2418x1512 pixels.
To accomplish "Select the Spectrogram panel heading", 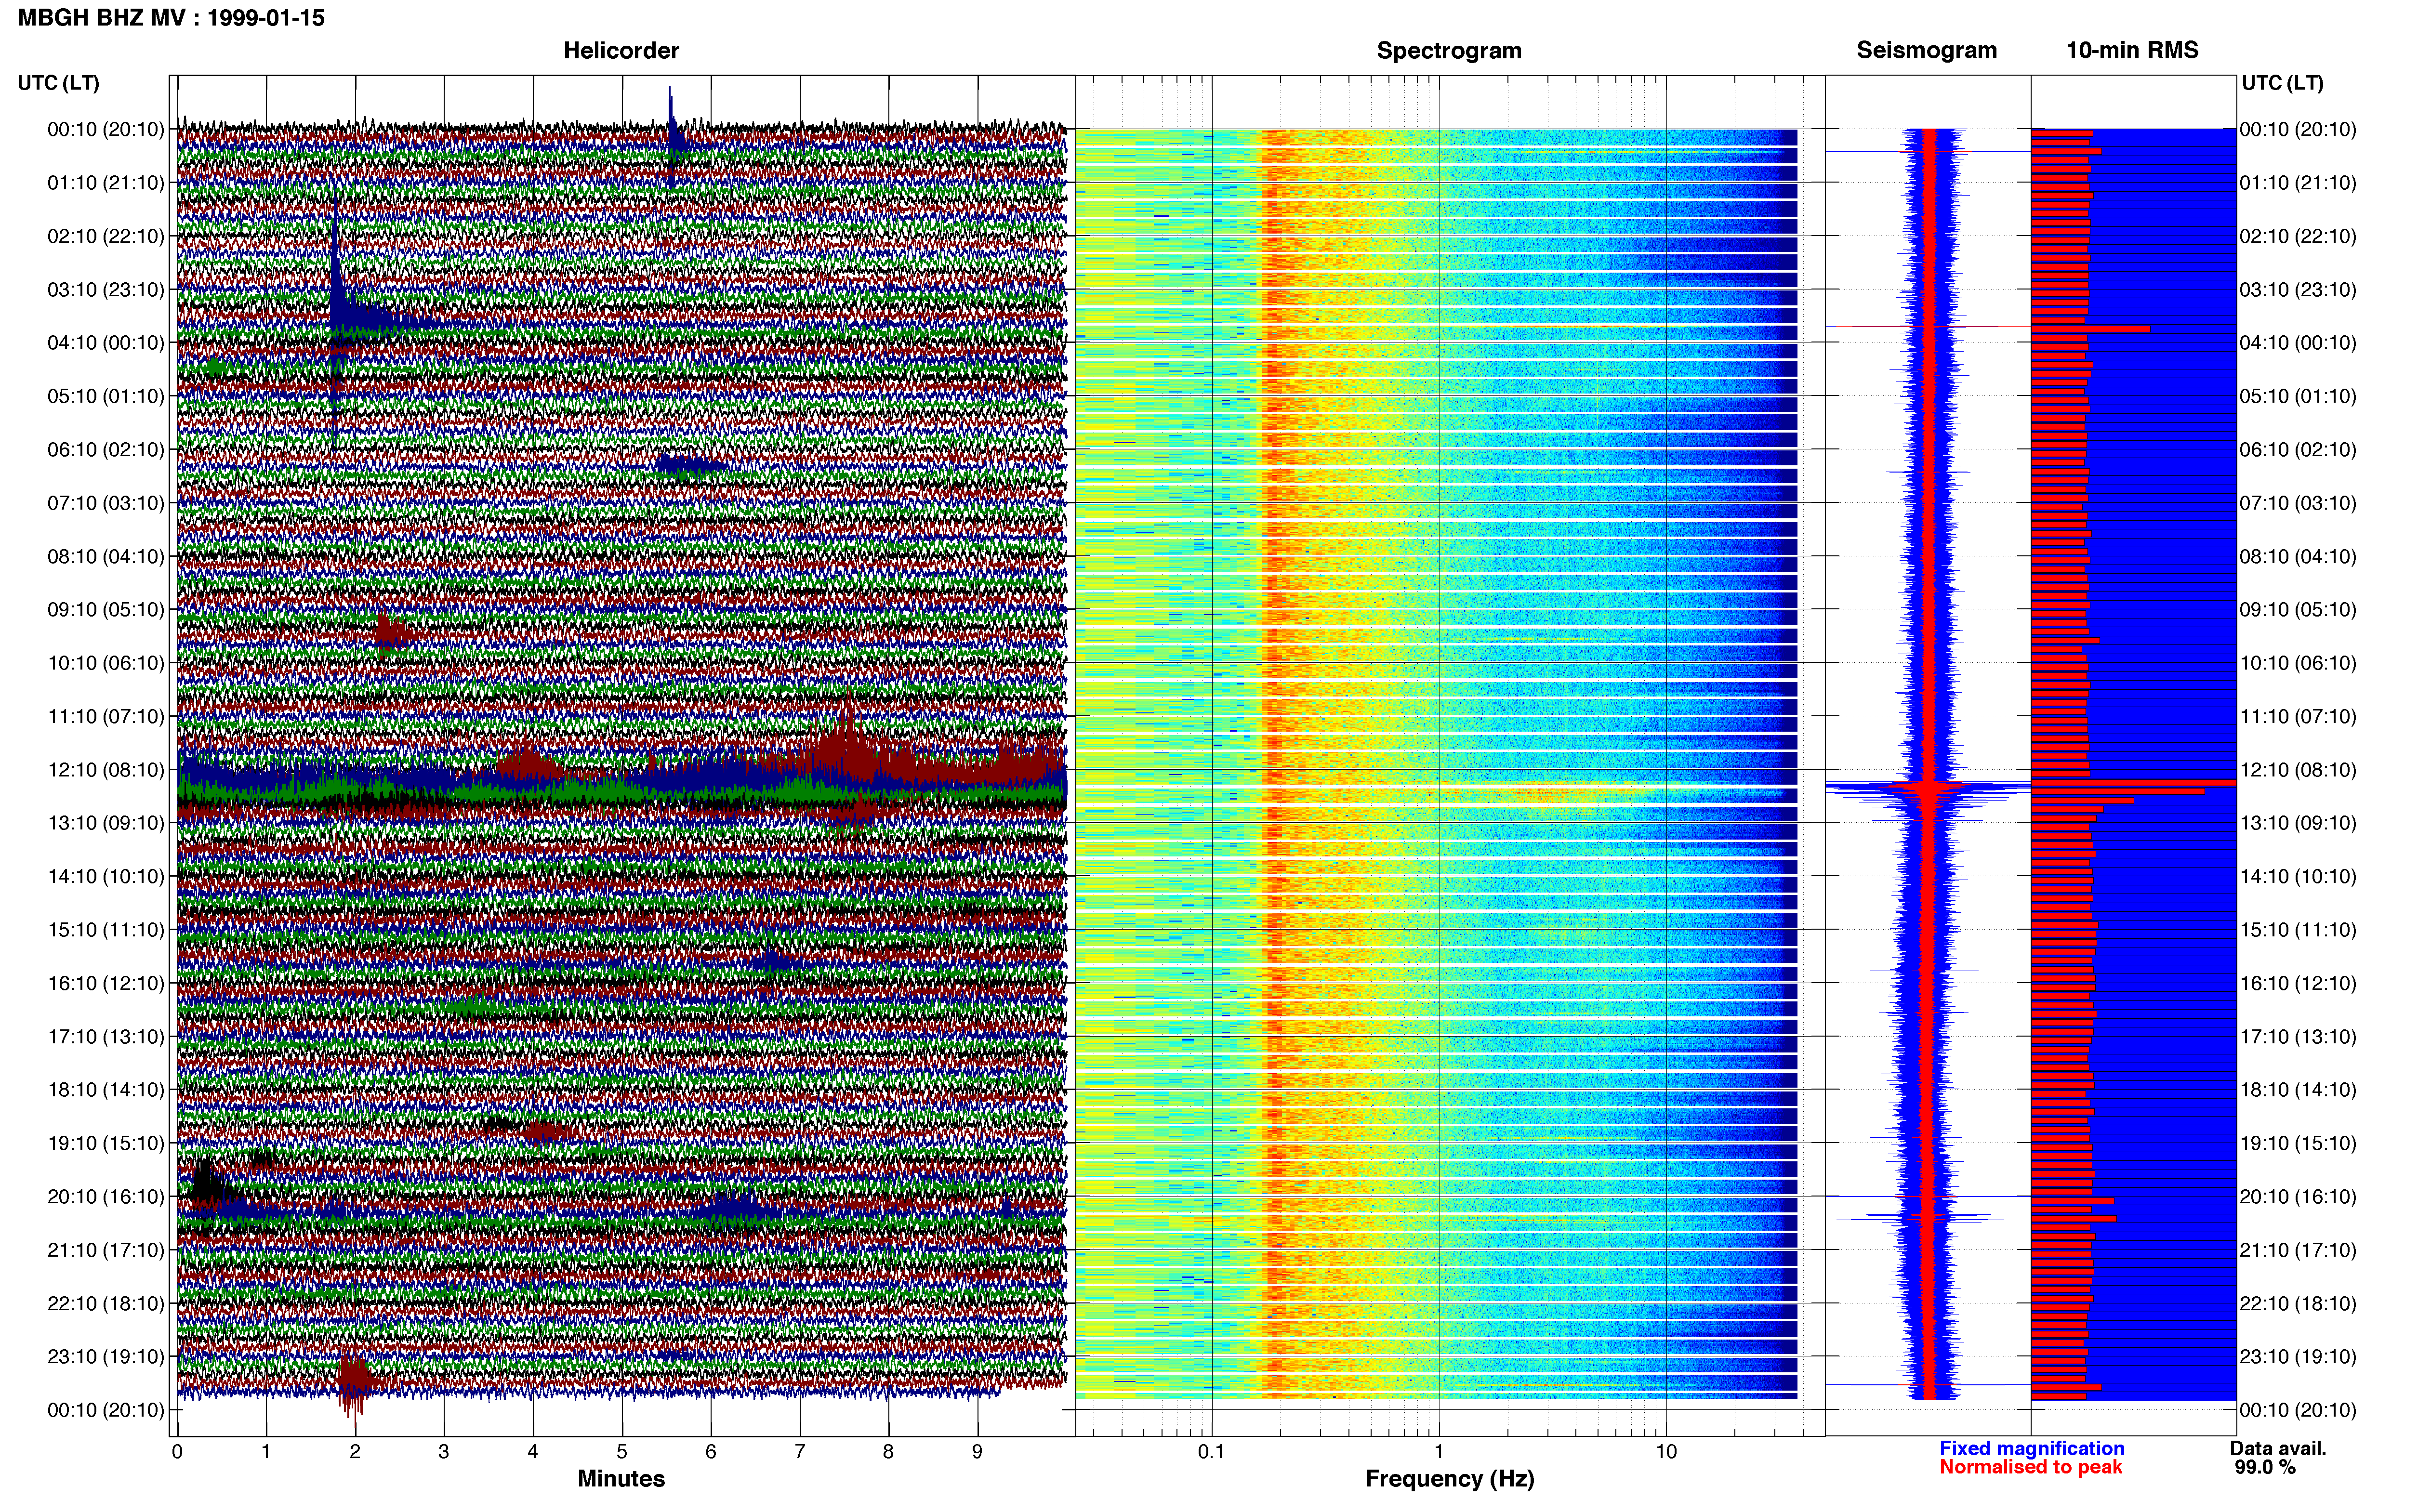I will (x=1449, y=50).
